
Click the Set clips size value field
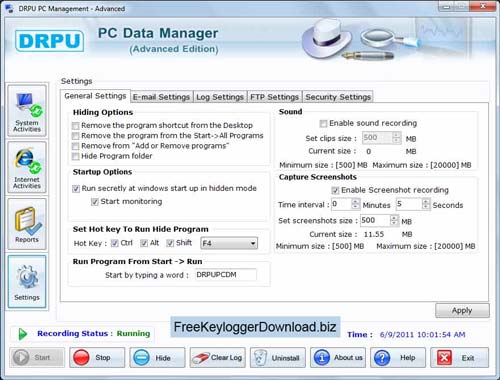[377, 138]
